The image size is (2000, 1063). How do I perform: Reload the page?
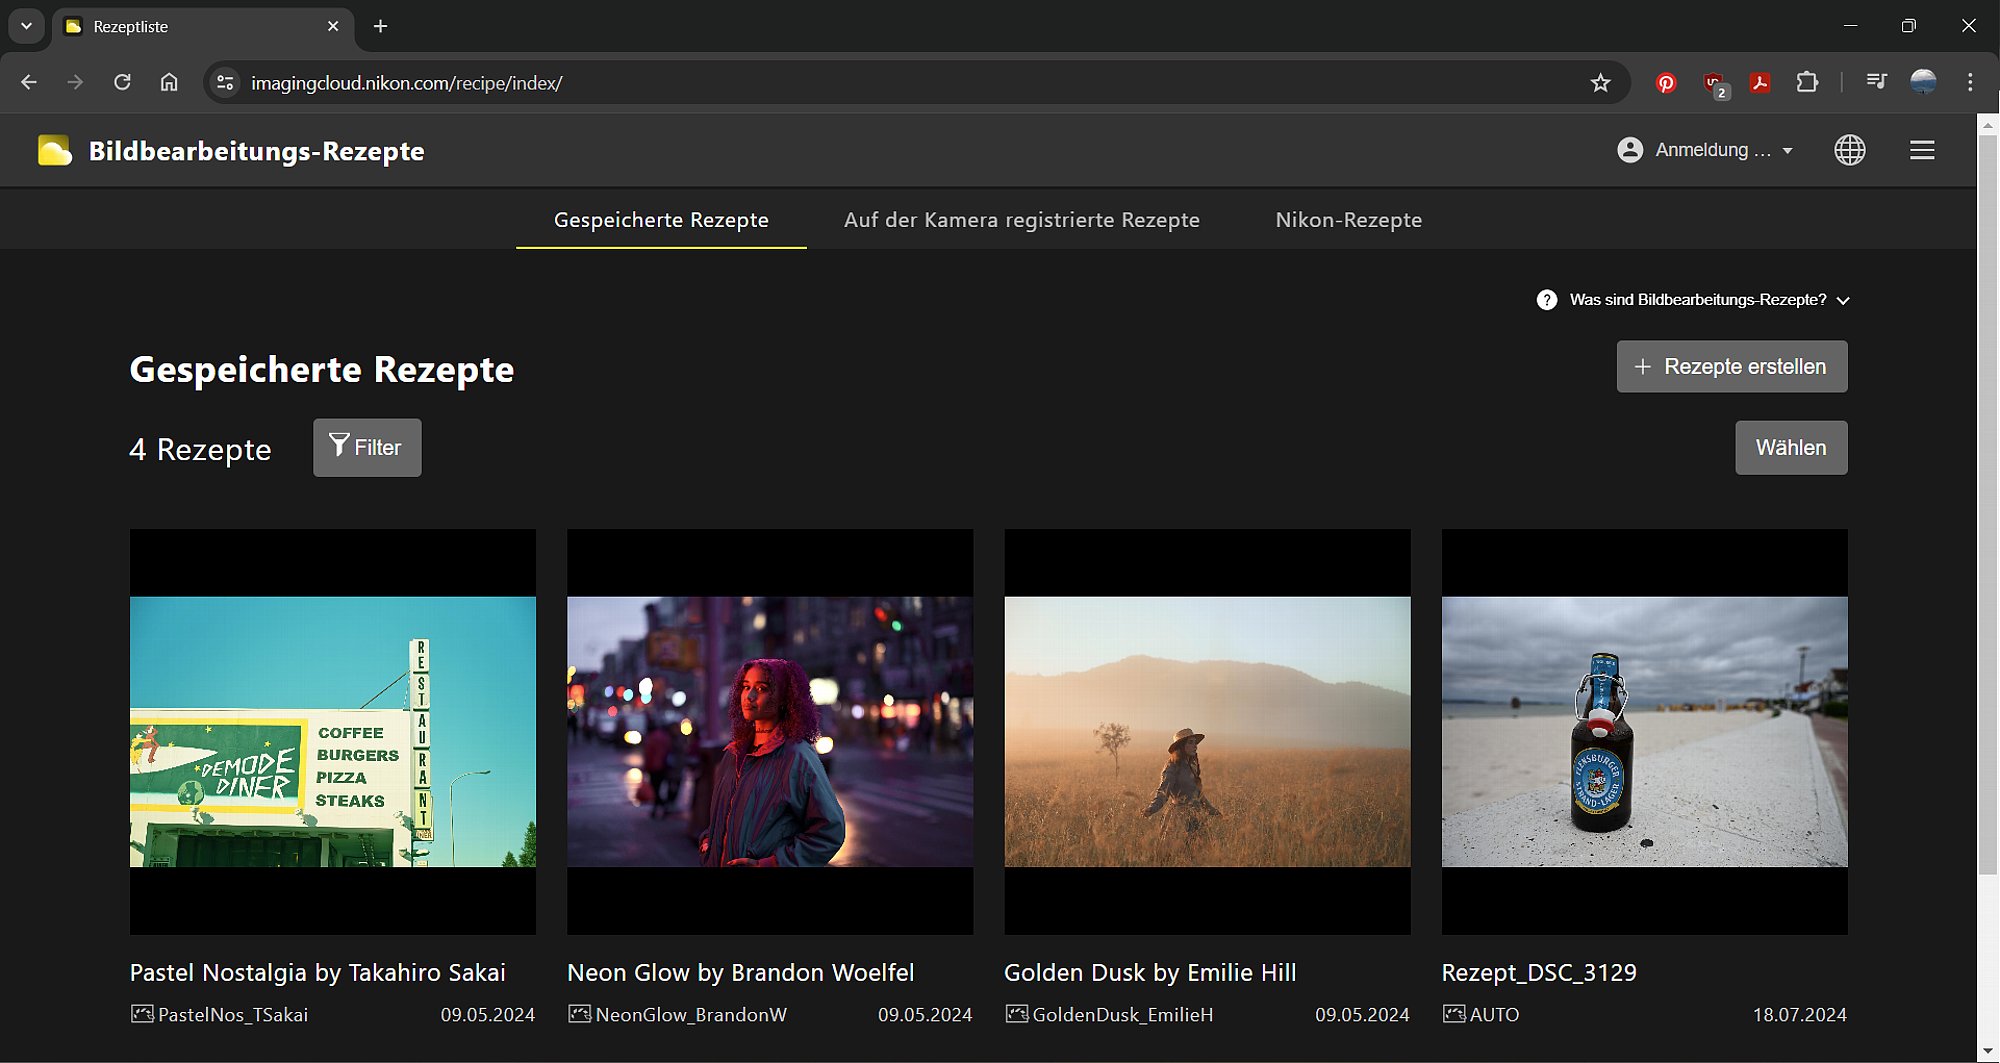click(122, 83)
